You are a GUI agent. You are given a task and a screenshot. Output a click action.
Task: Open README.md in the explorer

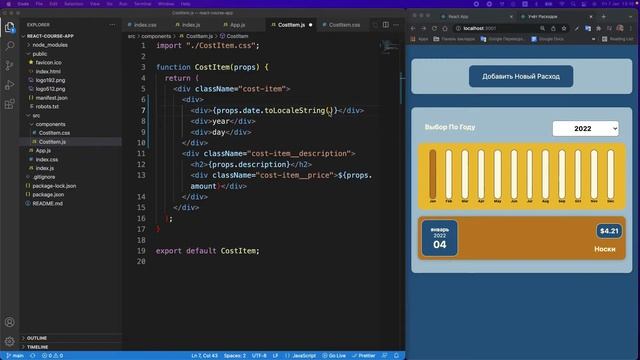point(47,204)
